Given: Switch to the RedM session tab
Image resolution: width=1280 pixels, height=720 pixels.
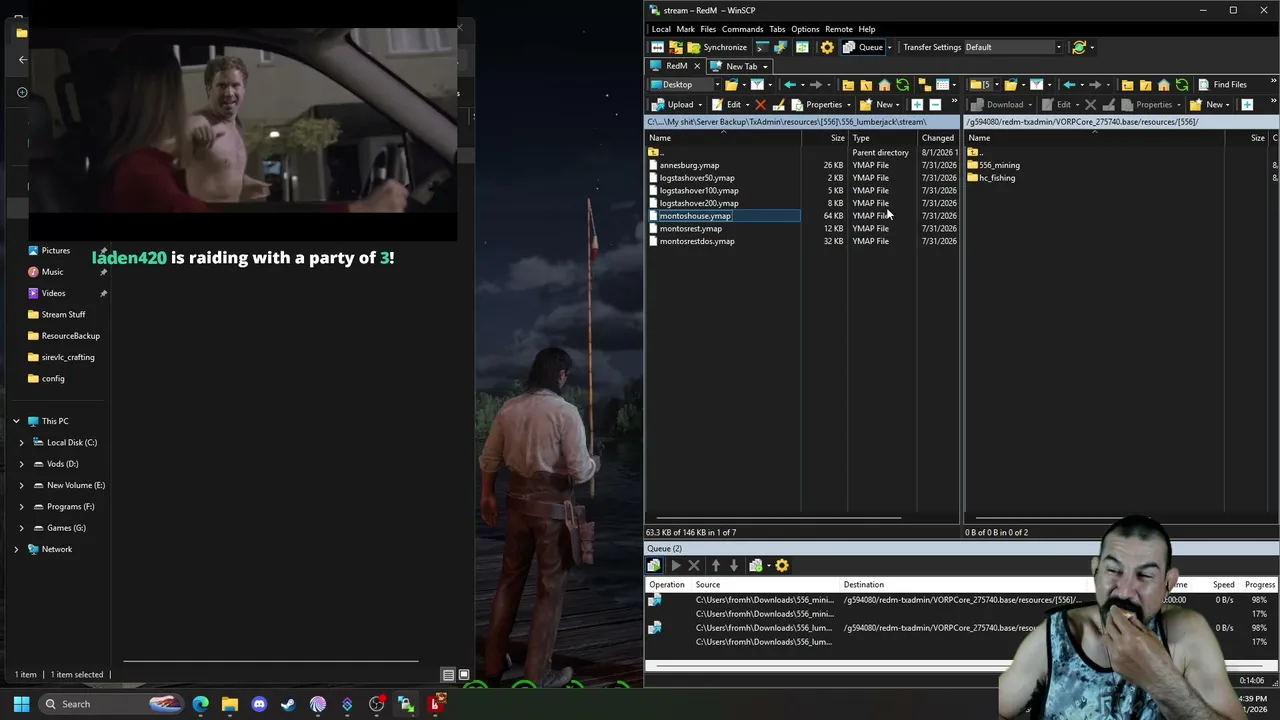Looking at the screenshot, I should 676,66.
